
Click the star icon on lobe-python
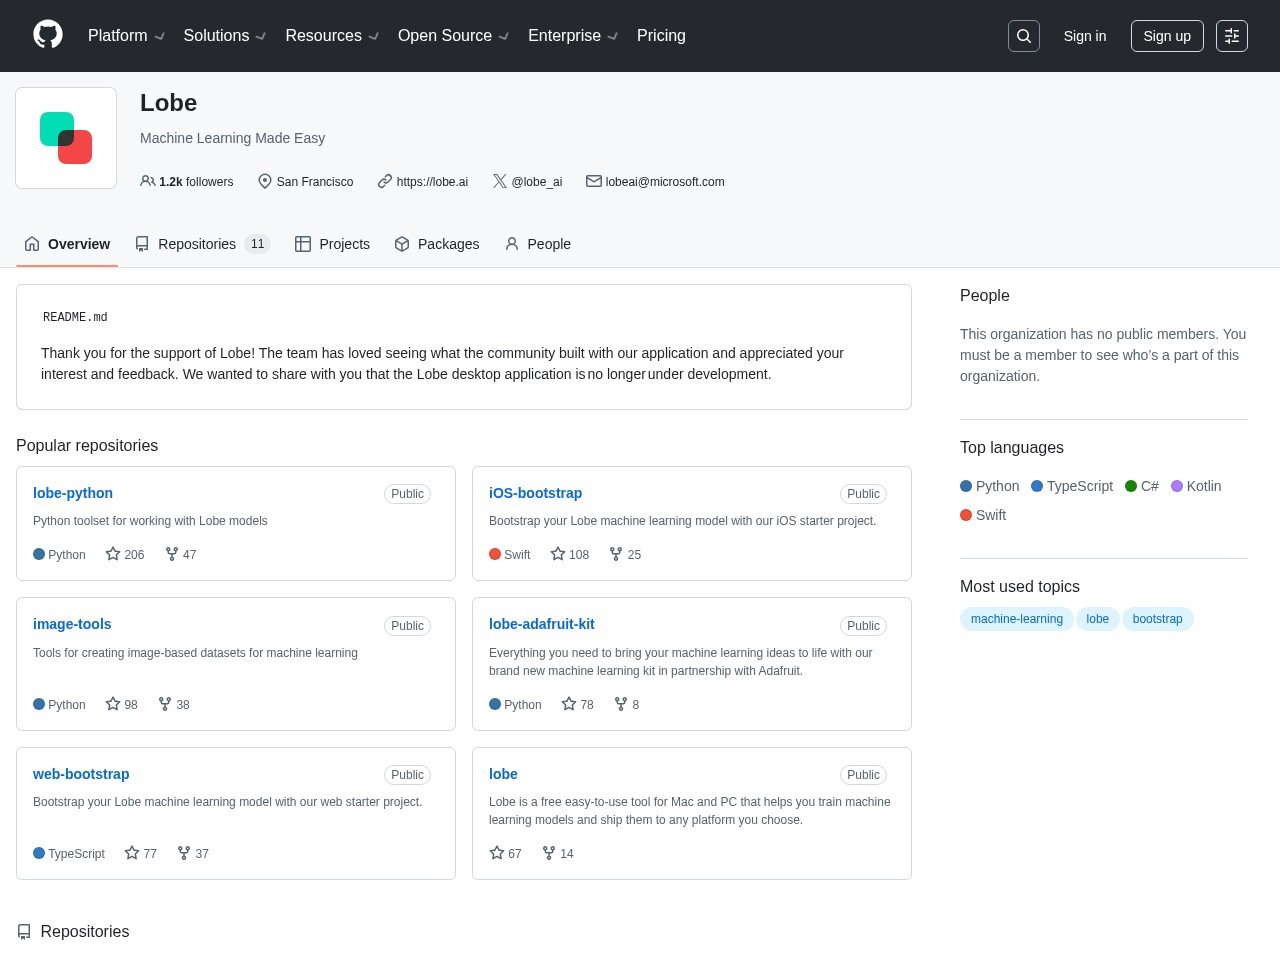(x=113, y=554)
